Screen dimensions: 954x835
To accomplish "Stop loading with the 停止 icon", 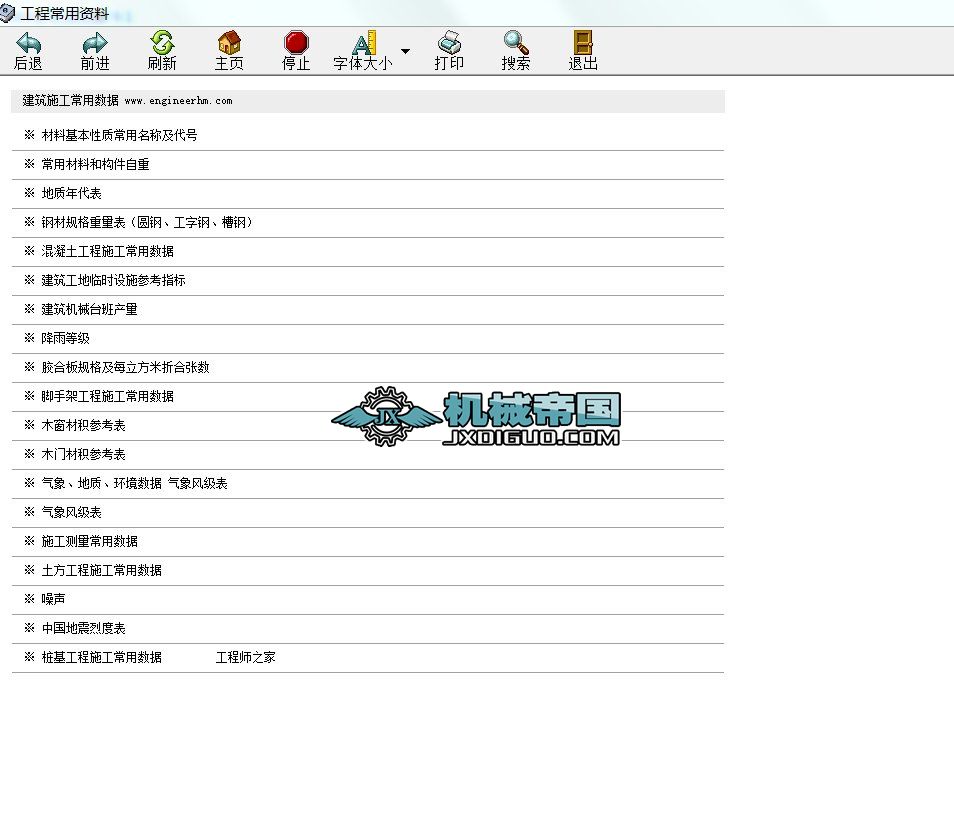I will (x=296, y=43).
